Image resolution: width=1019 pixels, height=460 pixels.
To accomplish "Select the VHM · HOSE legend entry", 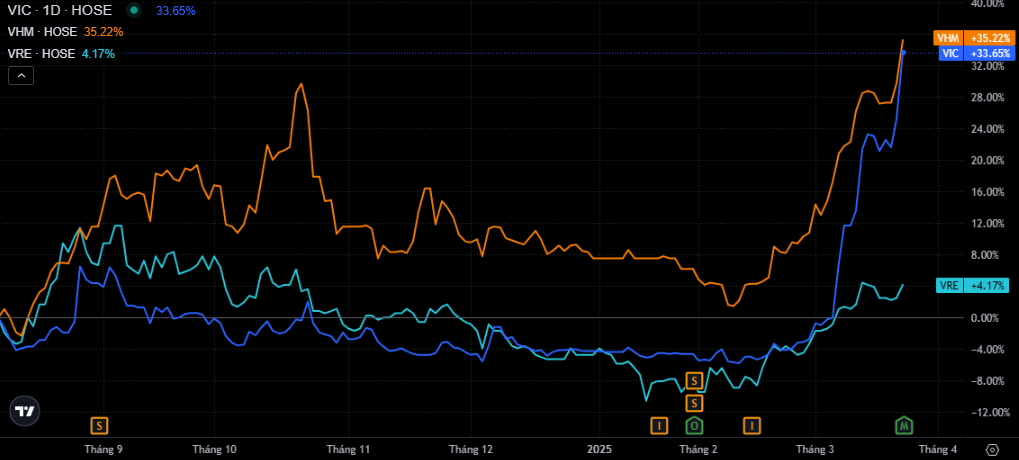I will 42,32.
